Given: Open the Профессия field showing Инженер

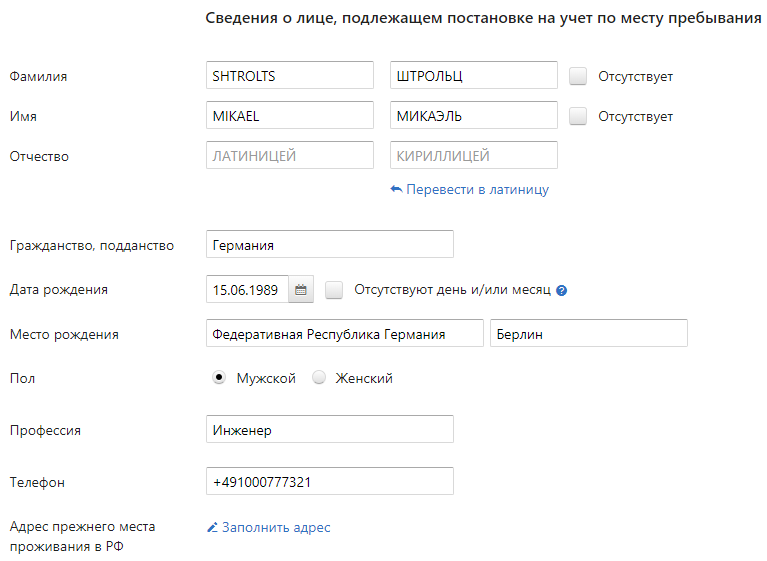Looking at the screenshot, I should pyautogui.click(x=330, y=429).
